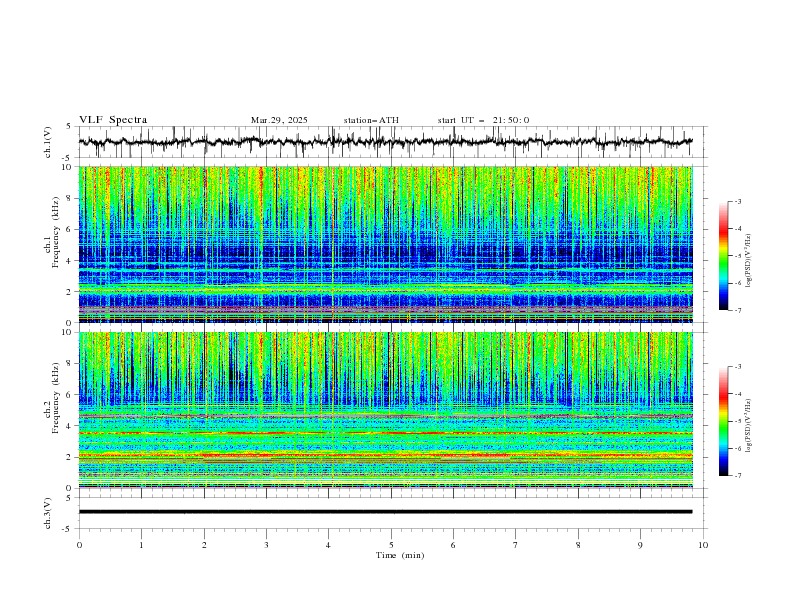Click the "VLF Spectra" plot title
The width and height of the screenshot is (792, 612).
[x=113, y=120]
